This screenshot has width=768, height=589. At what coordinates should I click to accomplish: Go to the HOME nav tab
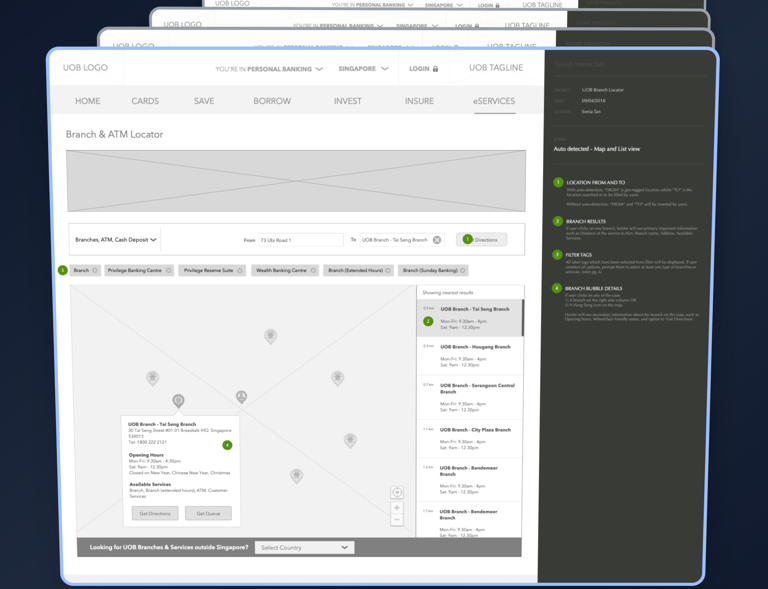pos(88,101)
